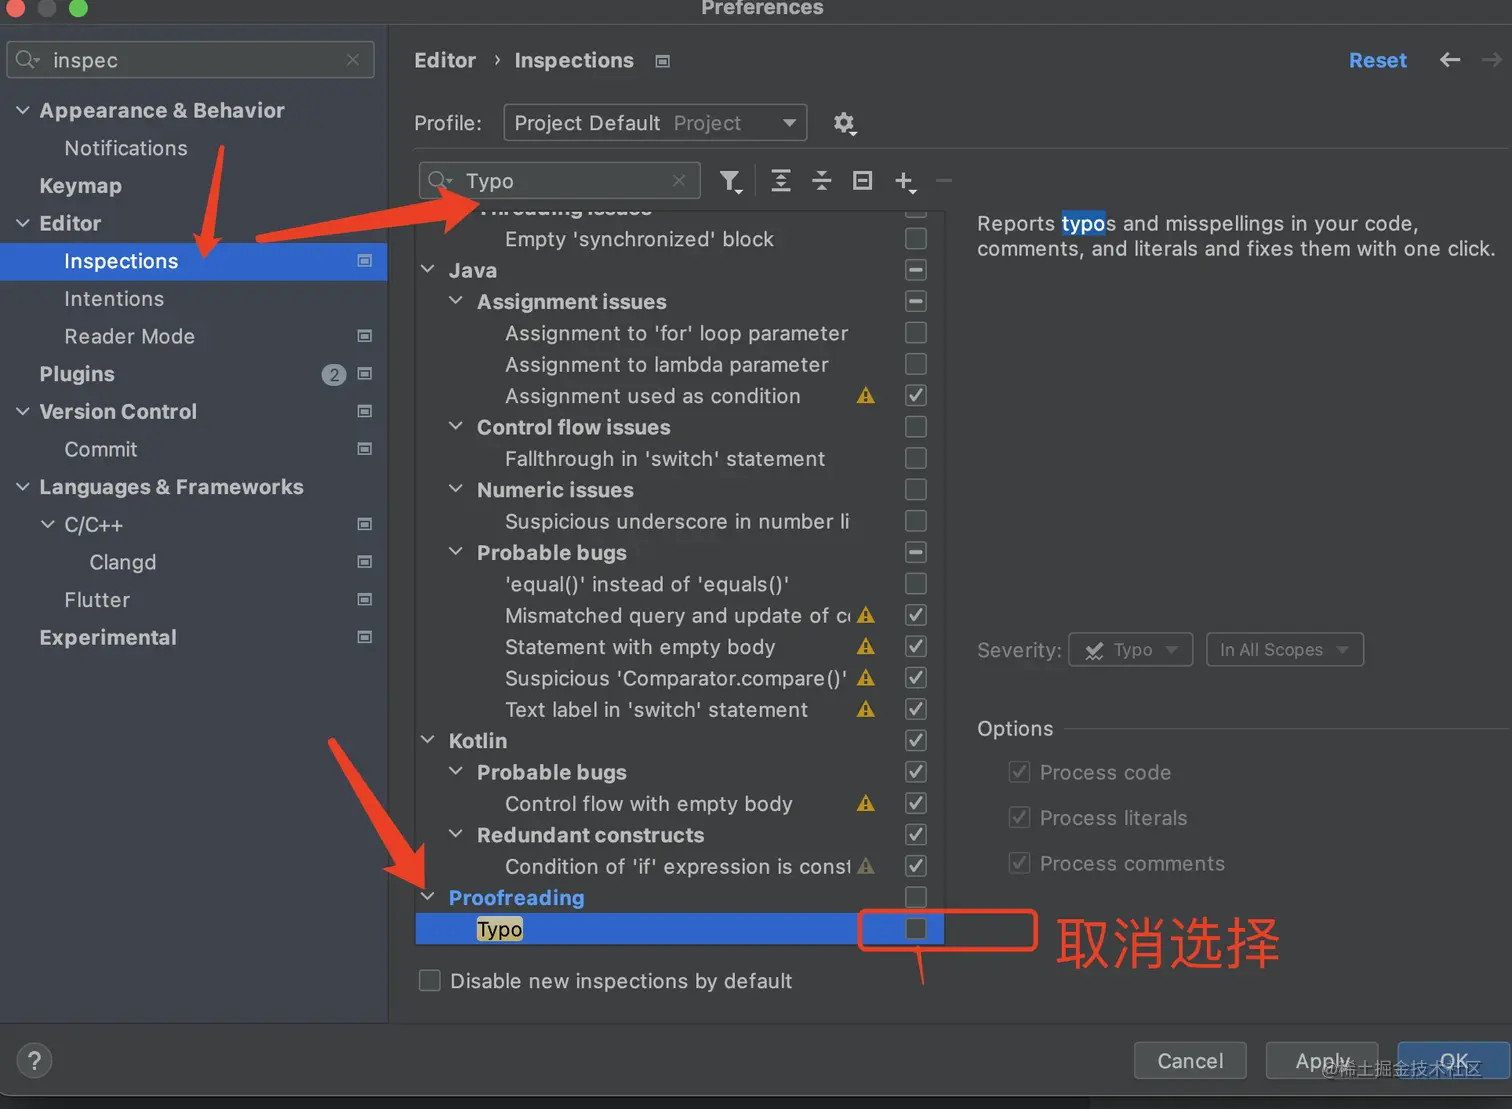The width and height of the screenshot is (1512, 1109).
Task: Click warning icon on Control flow with empty body
Action: (x=866, y=804)
